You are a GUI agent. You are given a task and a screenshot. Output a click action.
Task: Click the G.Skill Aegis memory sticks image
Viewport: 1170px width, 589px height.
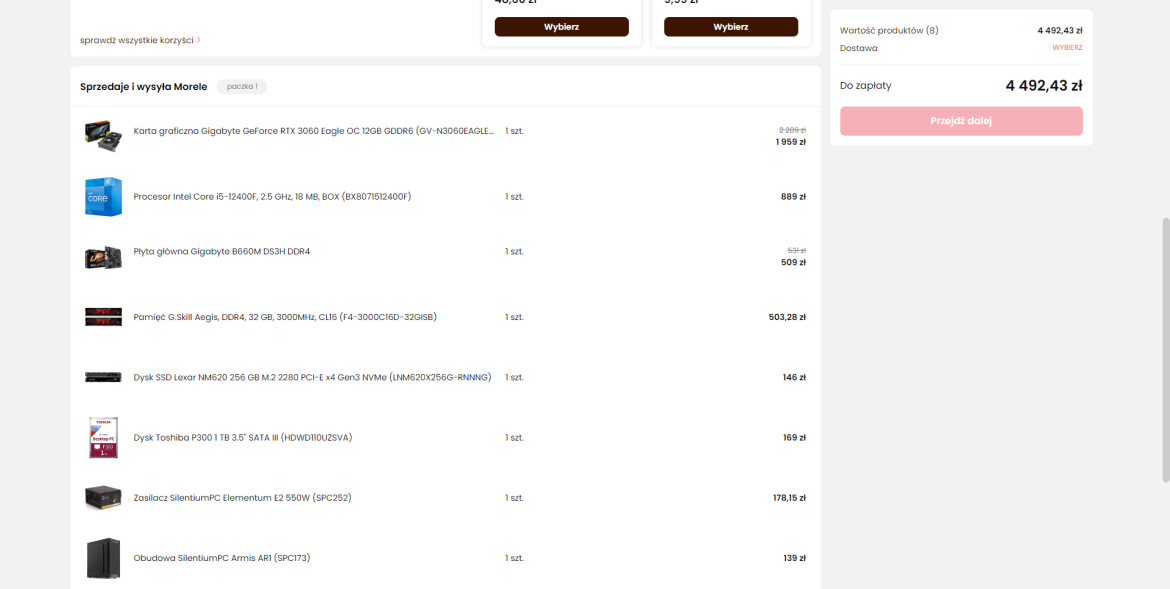tap(103, 317)
